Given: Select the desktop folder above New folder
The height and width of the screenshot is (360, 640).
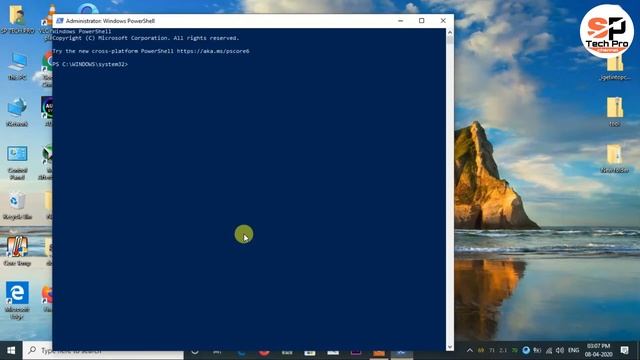Looking at the screenshot, I should 615,111.
